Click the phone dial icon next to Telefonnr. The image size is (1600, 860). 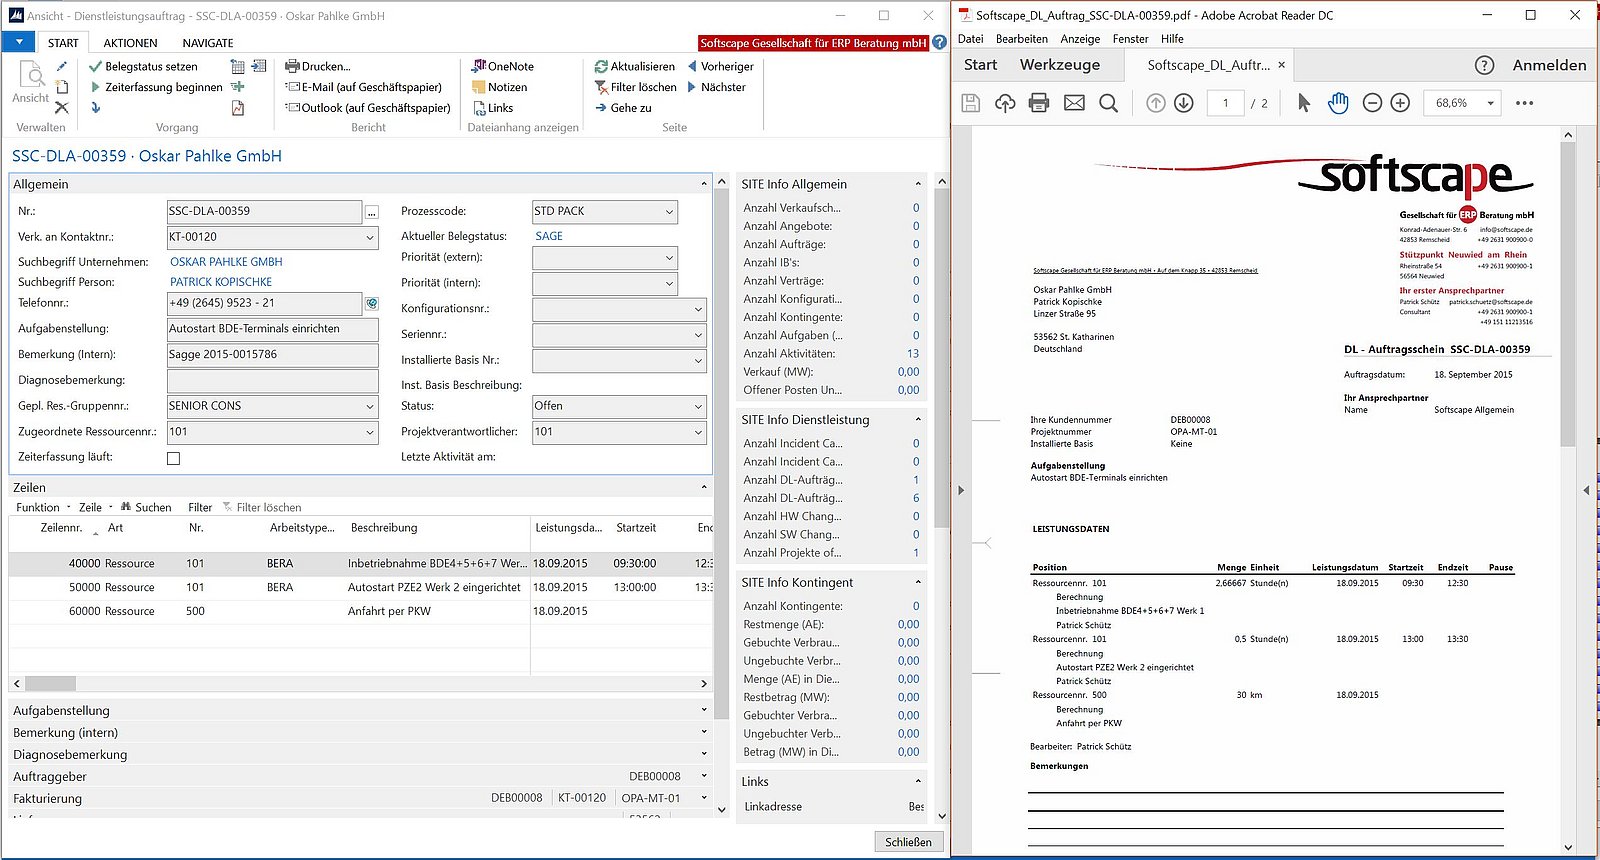(371, 303)
